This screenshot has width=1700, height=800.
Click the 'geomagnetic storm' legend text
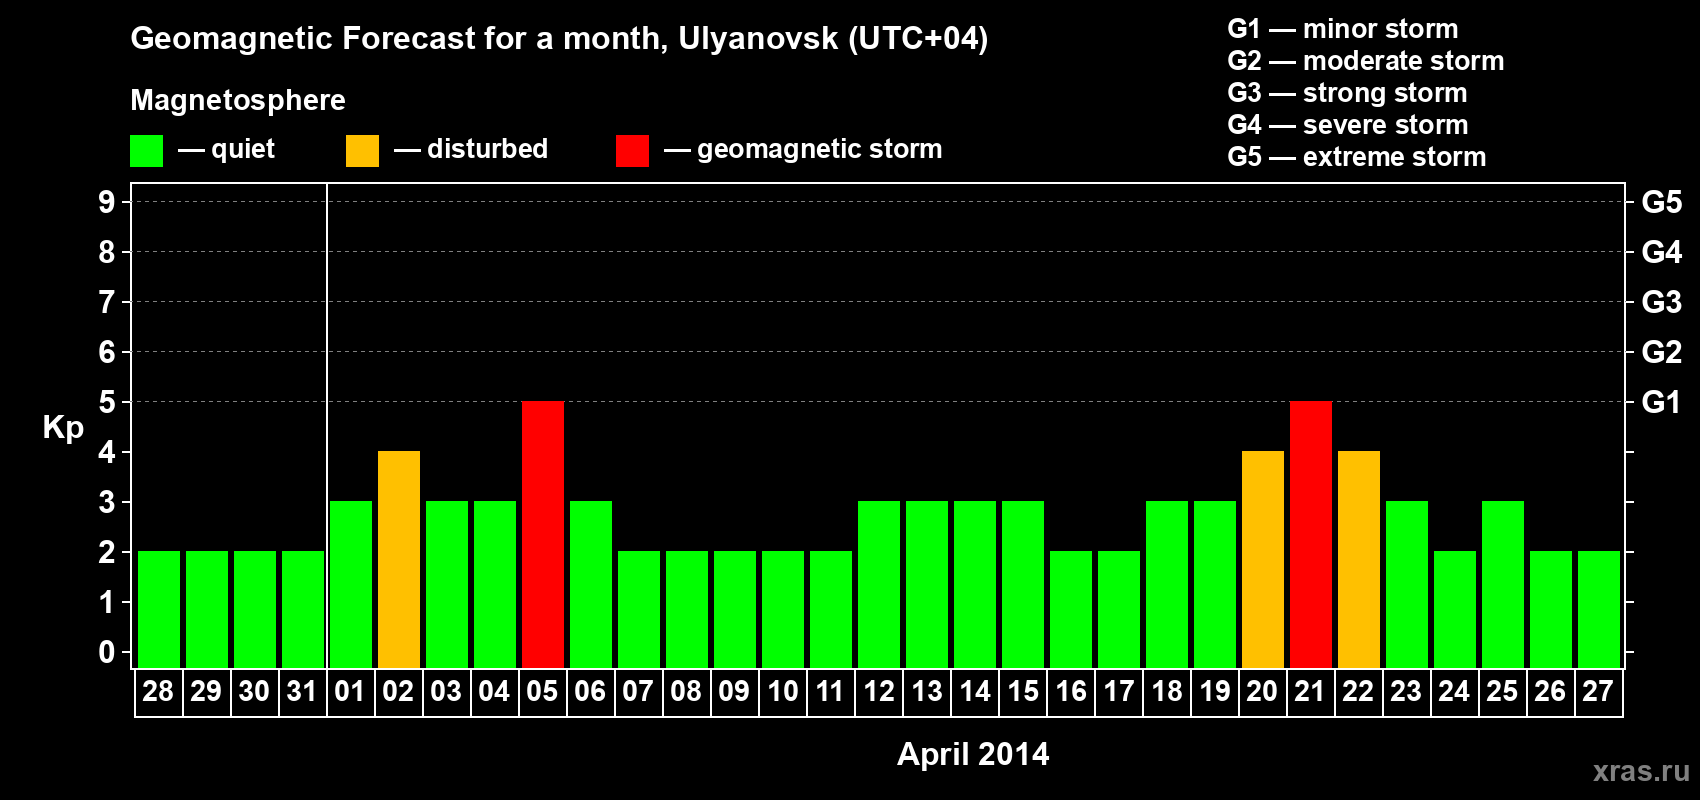click(x=820, y=149)
